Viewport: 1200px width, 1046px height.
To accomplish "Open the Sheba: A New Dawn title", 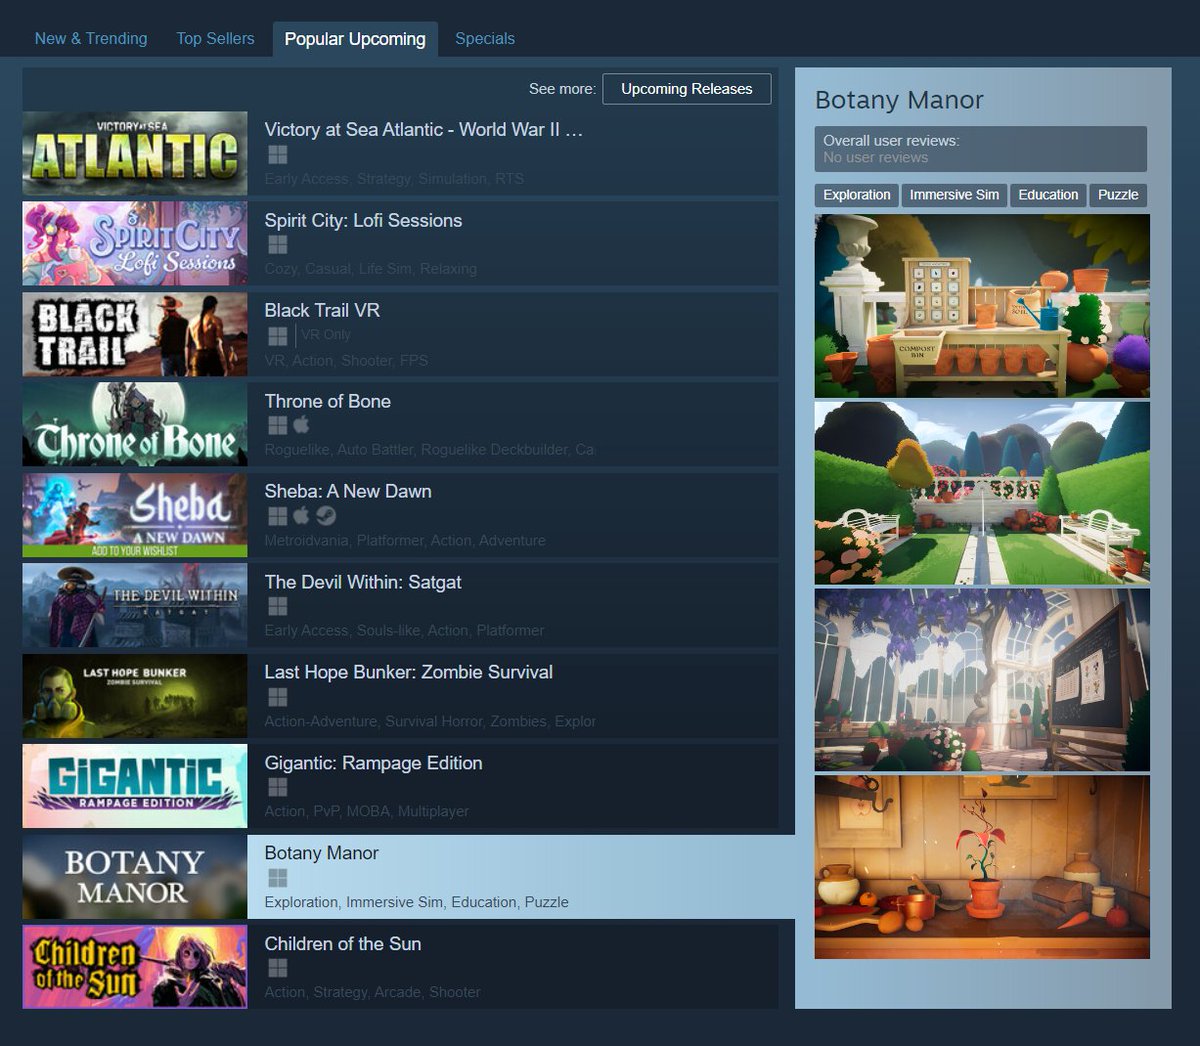I will 348,491.
